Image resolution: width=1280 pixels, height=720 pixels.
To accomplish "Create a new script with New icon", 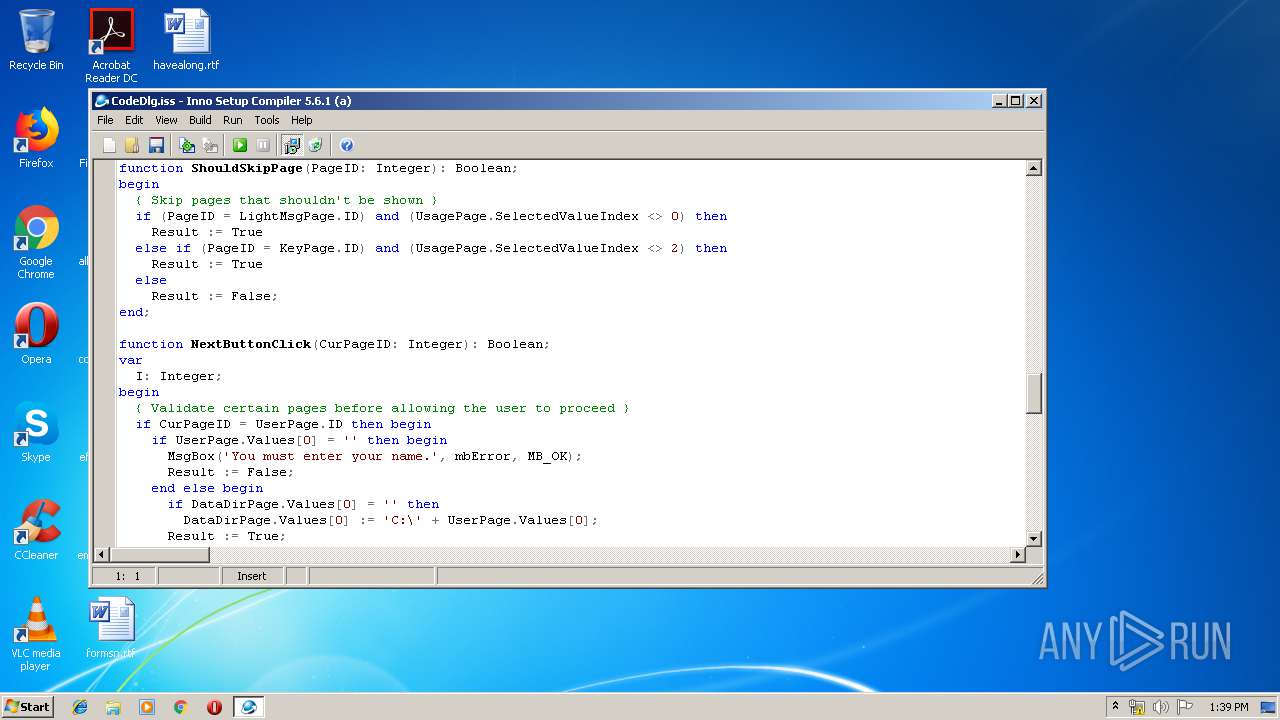I will [109, 145].
